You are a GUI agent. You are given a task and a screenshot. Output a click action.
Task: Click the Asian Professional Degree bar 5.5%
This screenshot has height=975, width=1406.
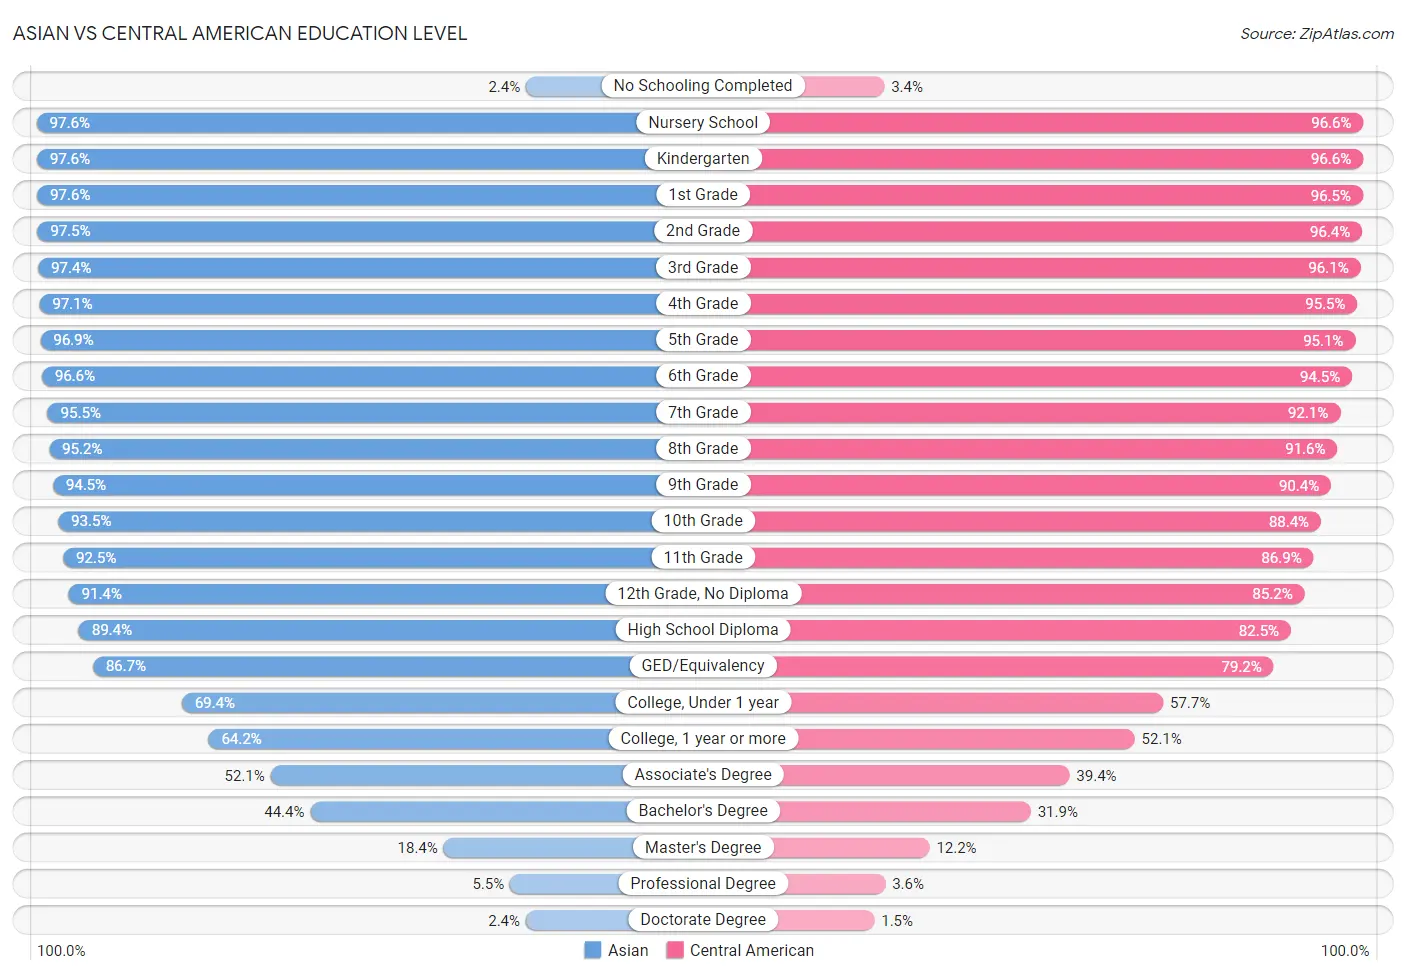pos(606,884)
